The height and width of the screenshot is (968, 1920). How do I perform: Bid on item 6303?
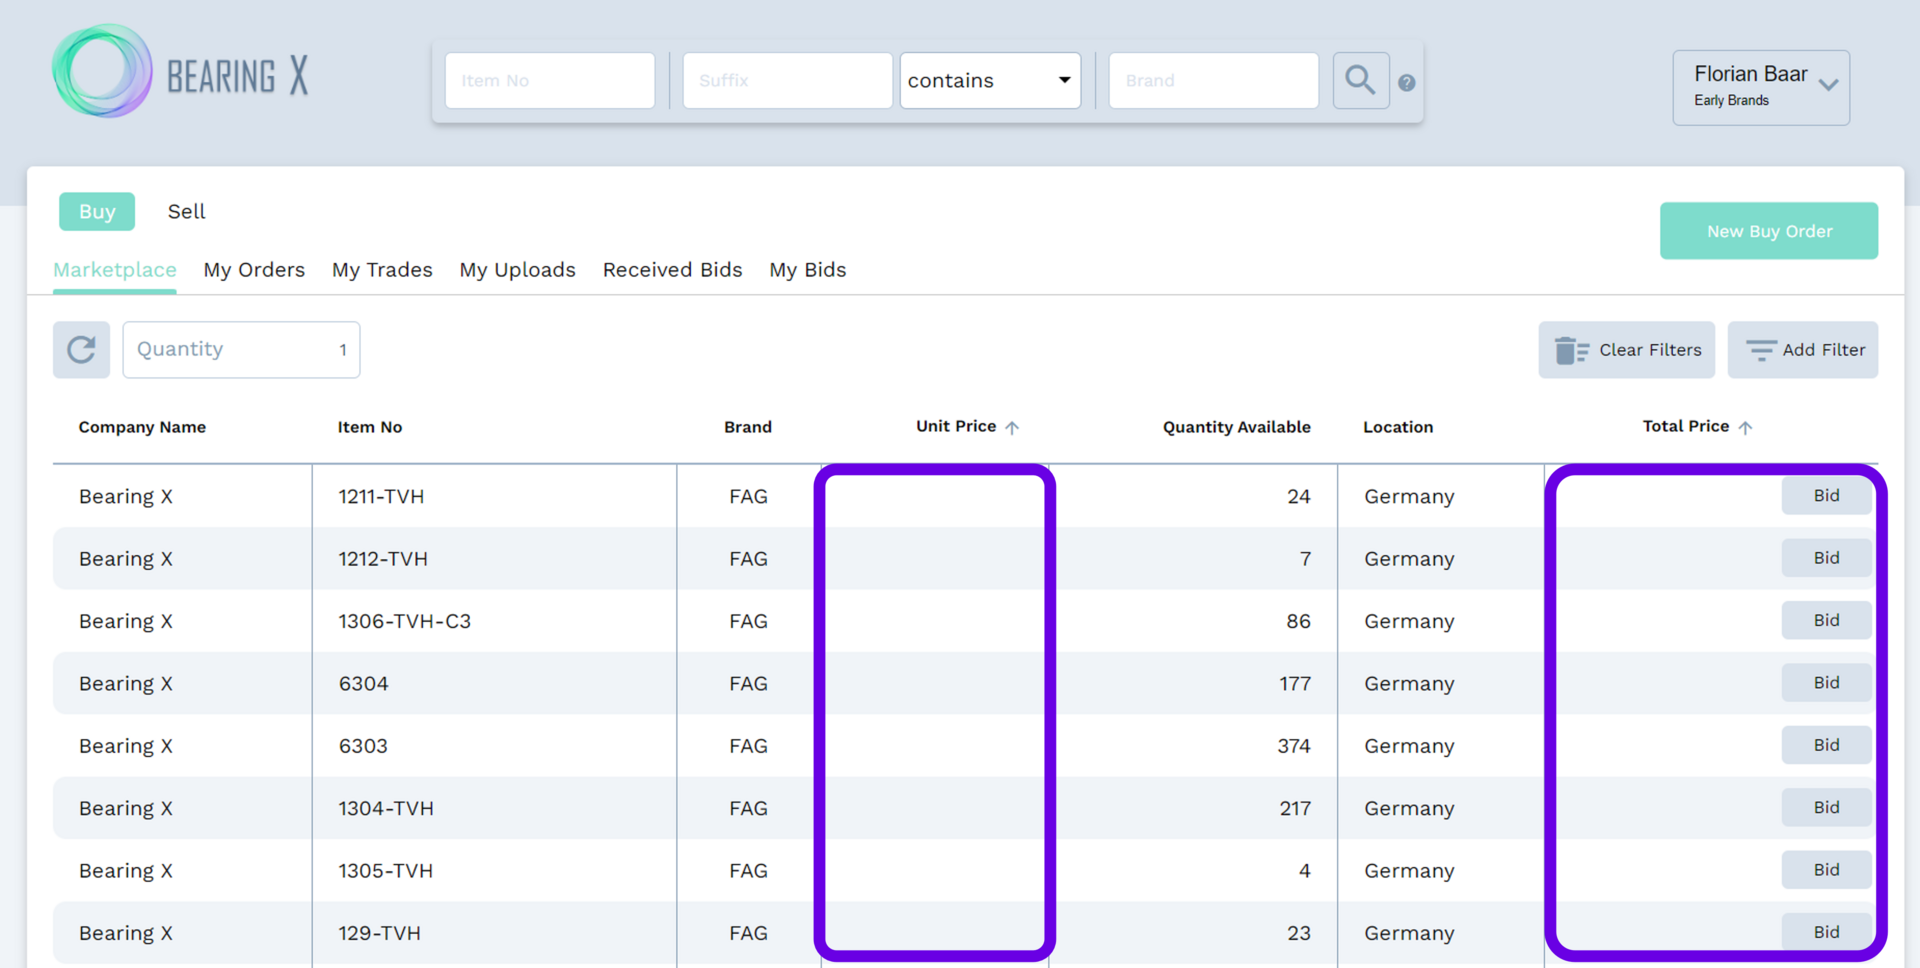pos(1826,745)
